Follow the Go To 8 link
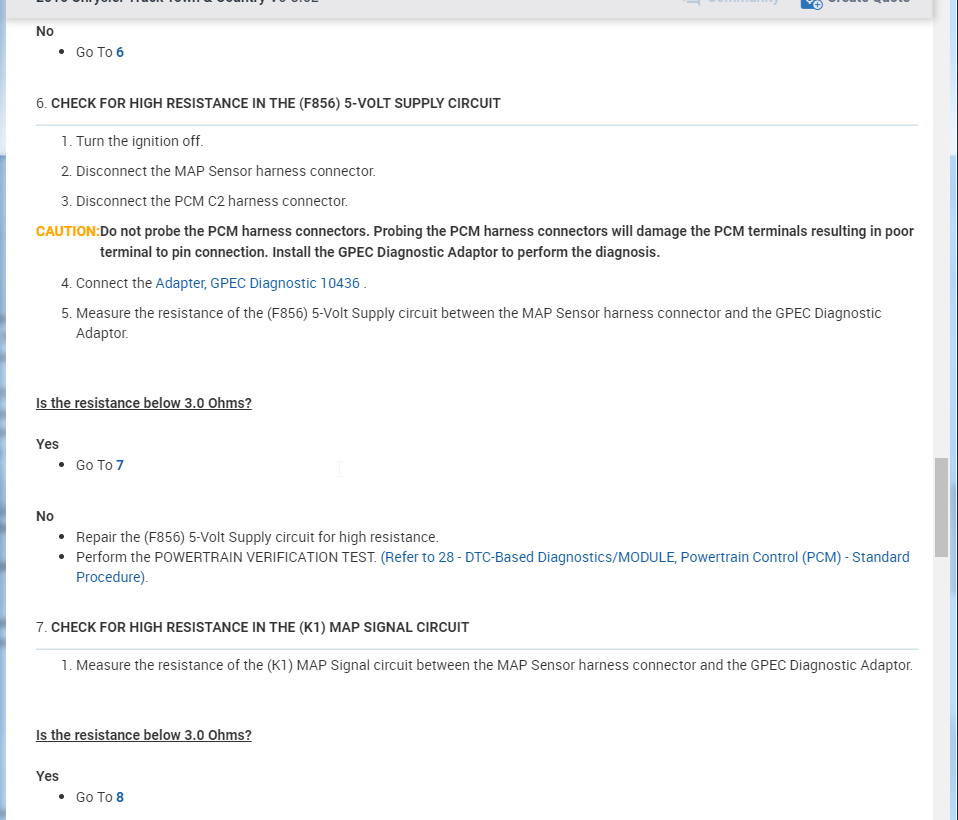 coord(120,797)
